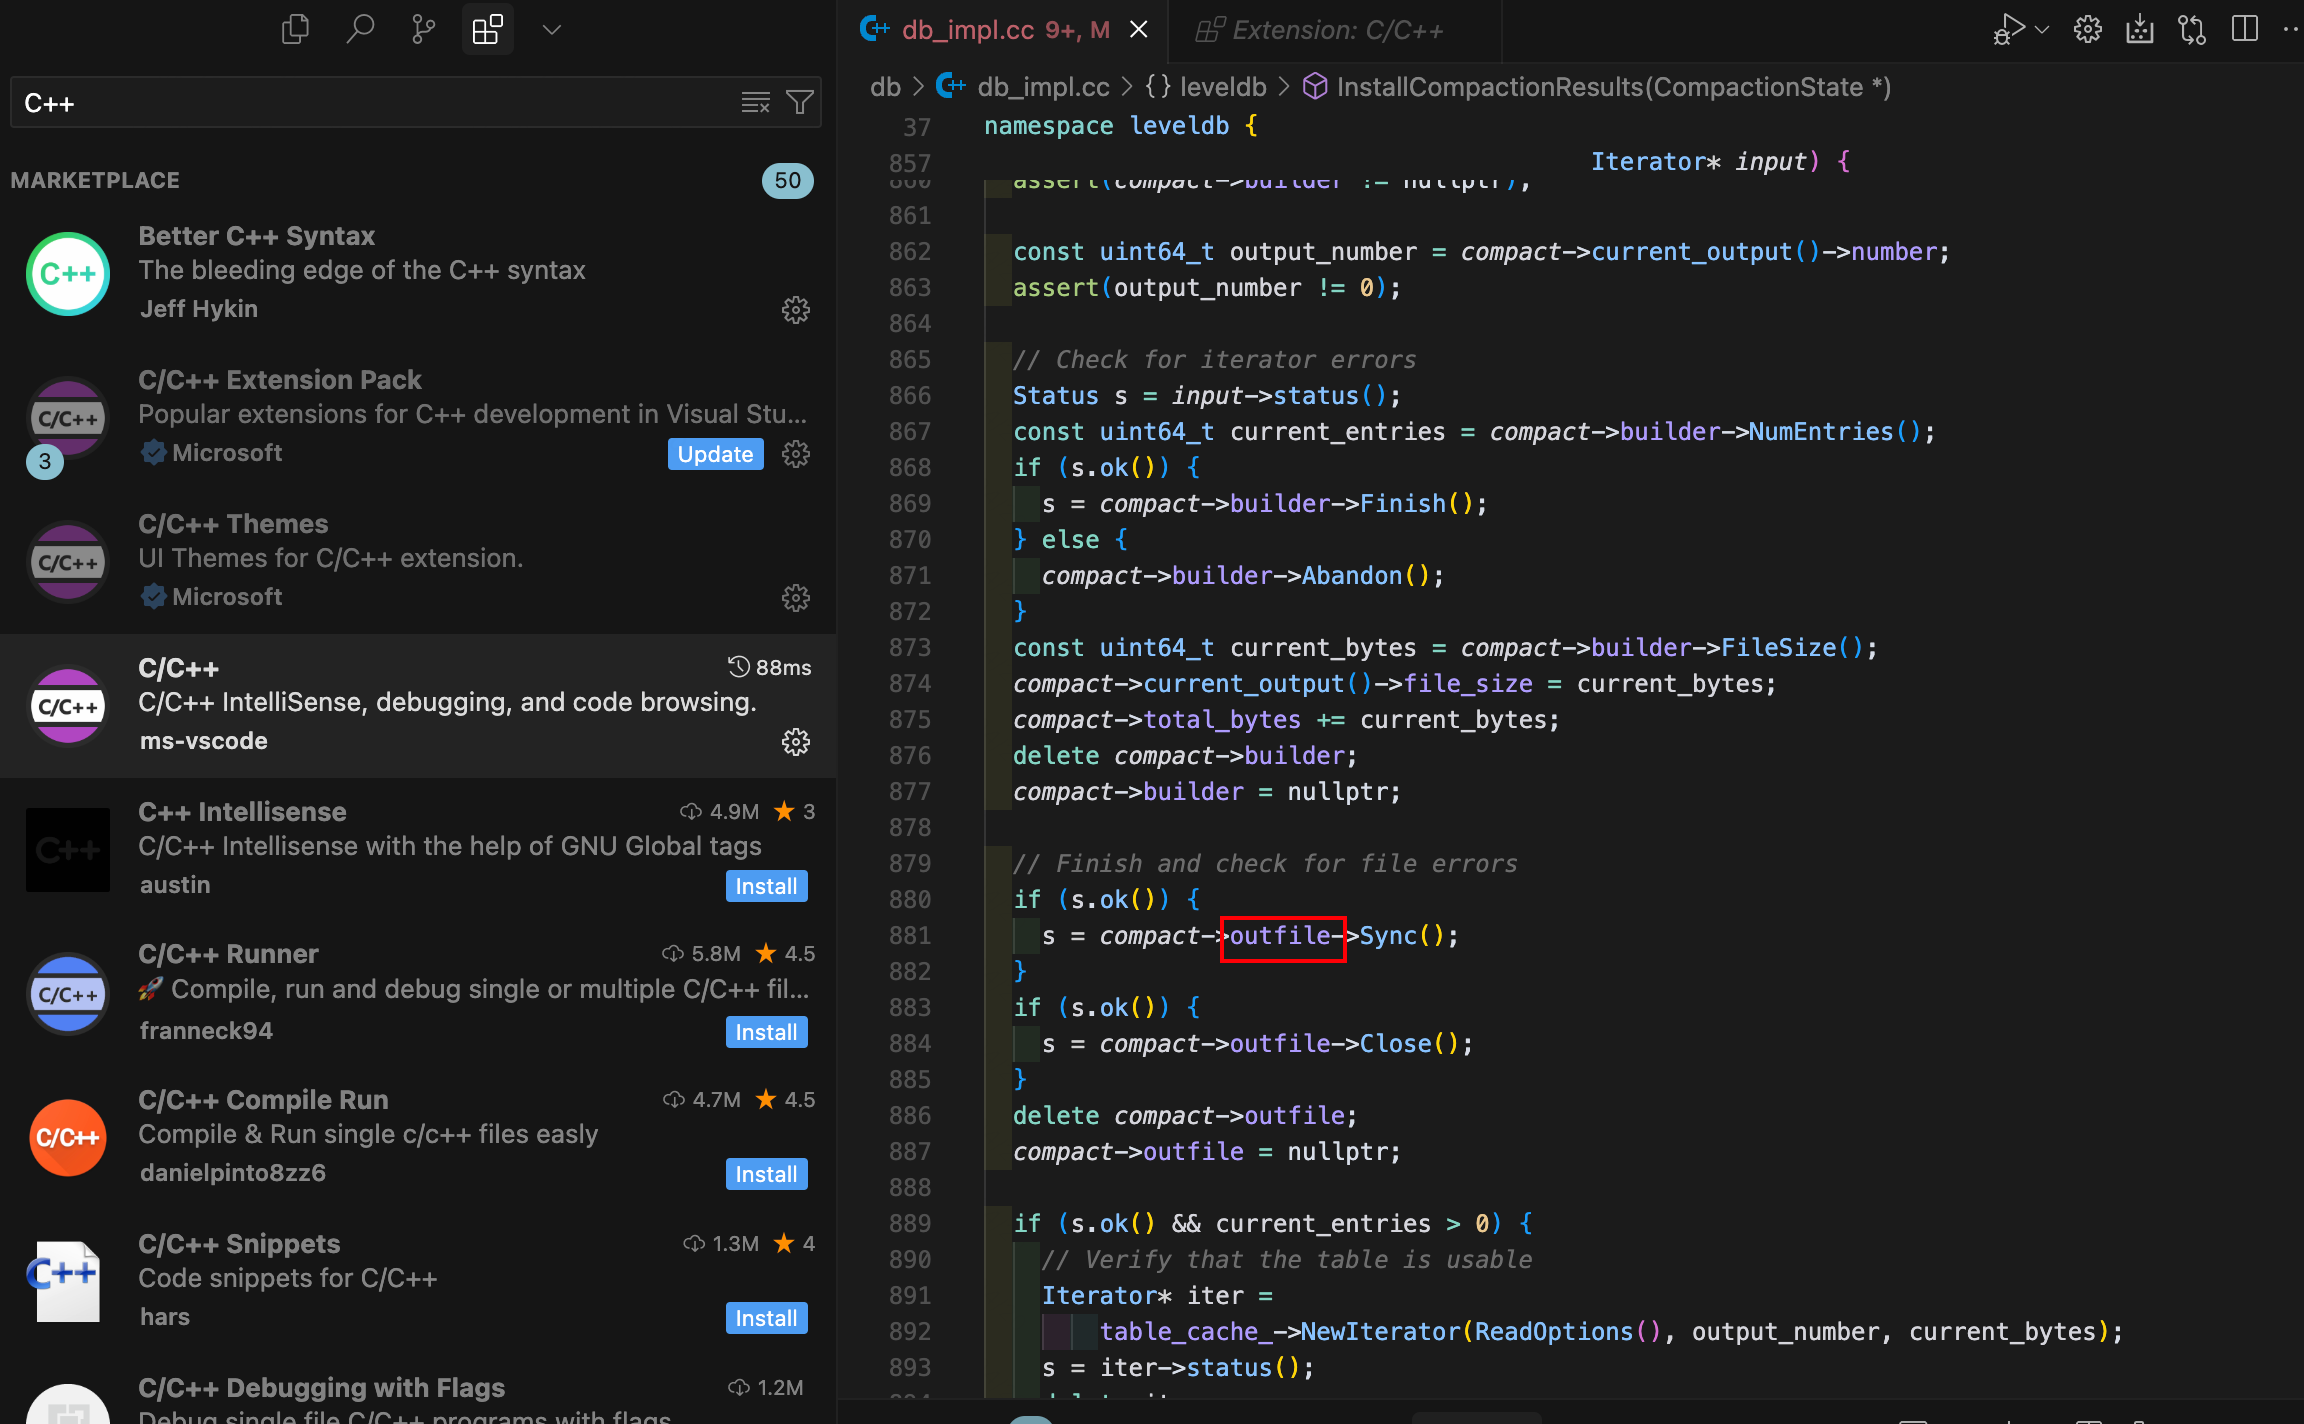
Task: Open the filter extensions funnel
Action: click(x=799, y=102)
